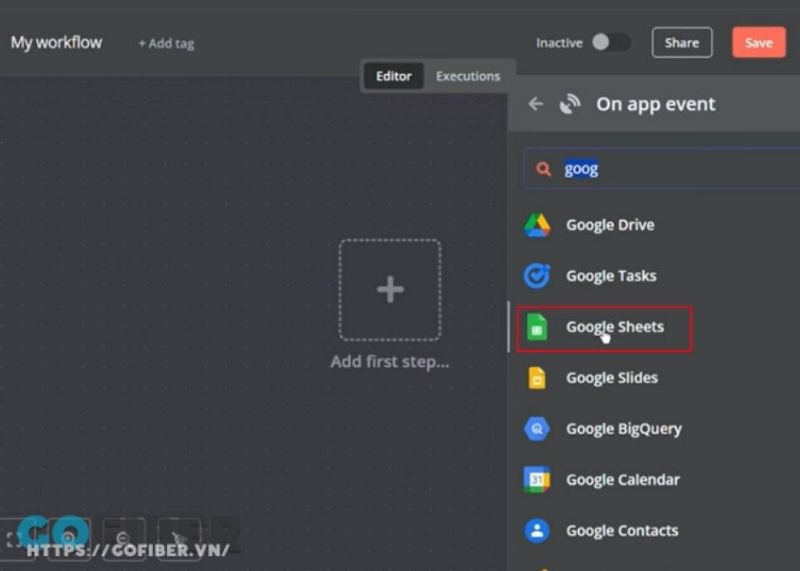Switch to the Editor tab

pos(393,76)
